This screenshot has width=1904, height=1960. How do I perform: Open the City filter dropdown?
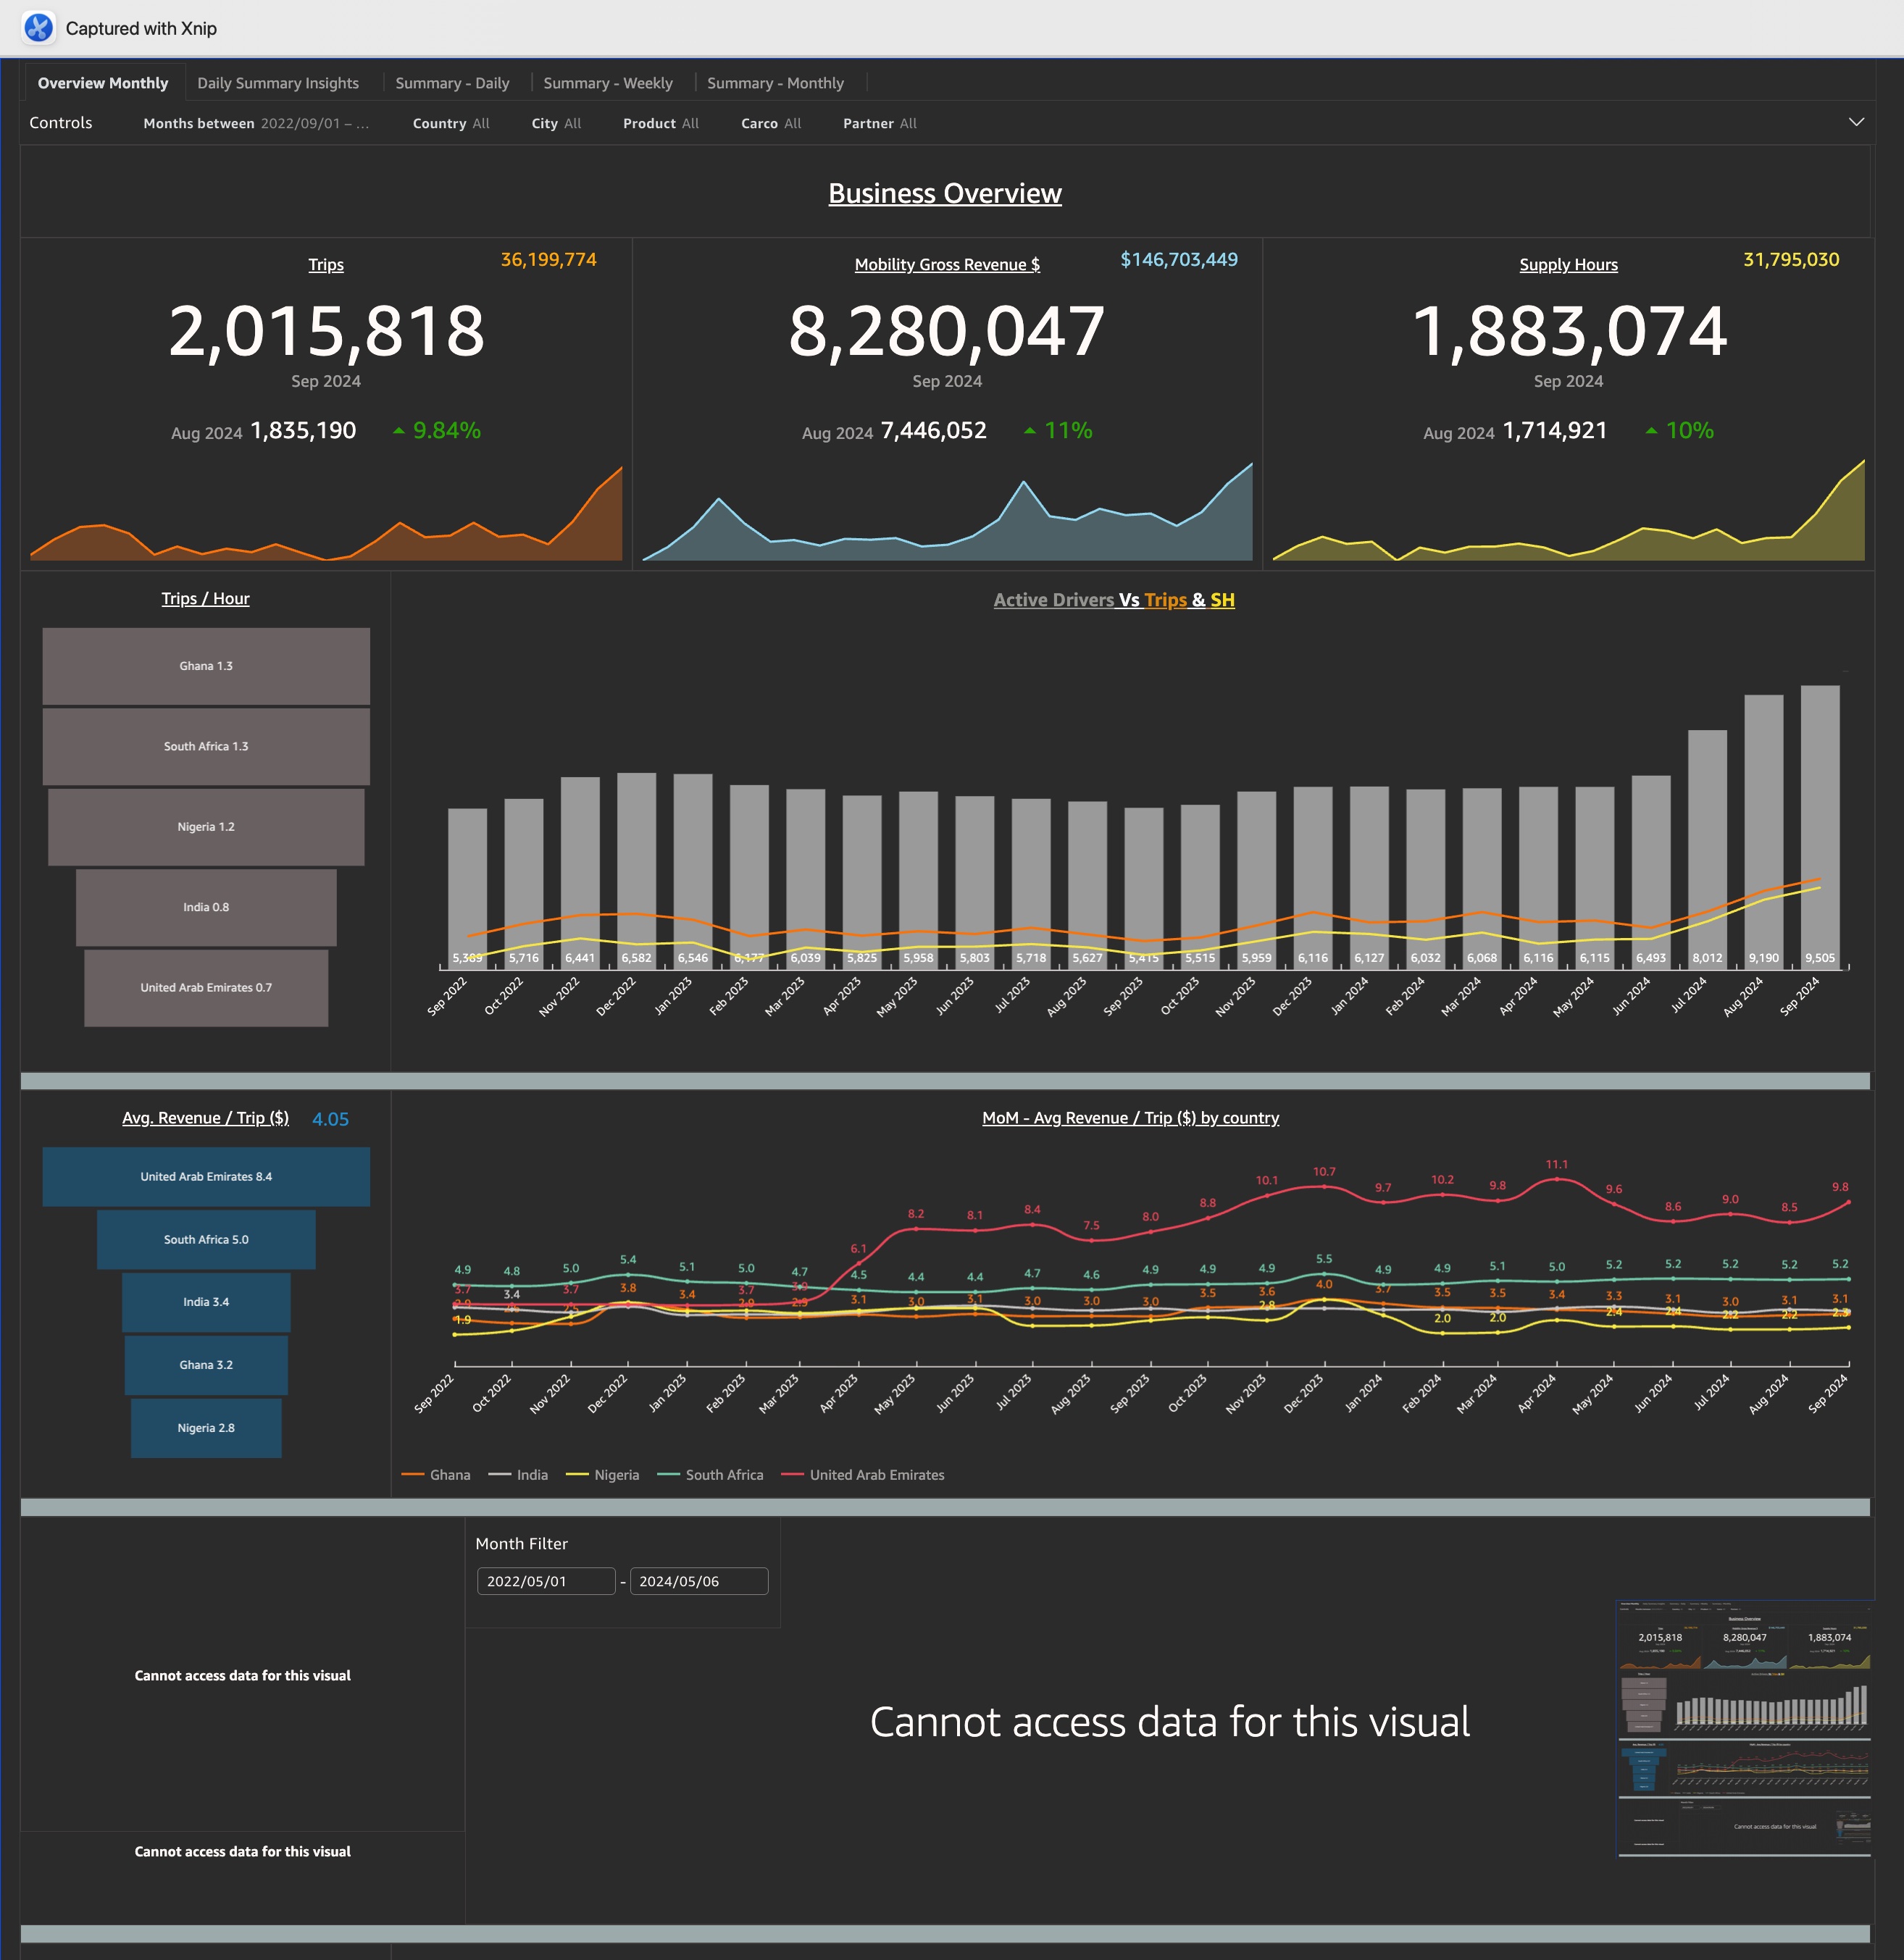556,123
